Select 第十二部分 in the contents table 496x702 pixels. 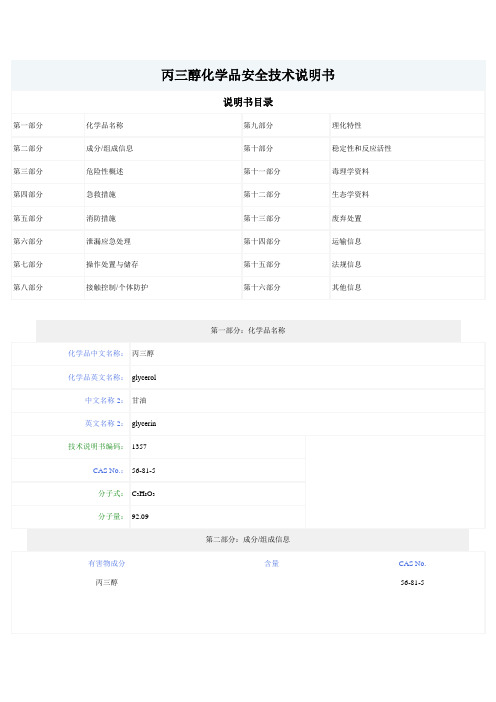(262, 194)
